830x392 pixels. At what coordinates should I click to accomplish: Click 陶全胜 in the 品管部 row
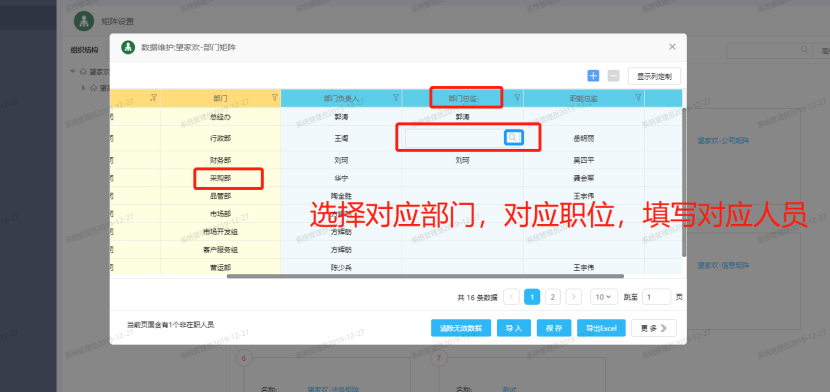pos(341,196)
